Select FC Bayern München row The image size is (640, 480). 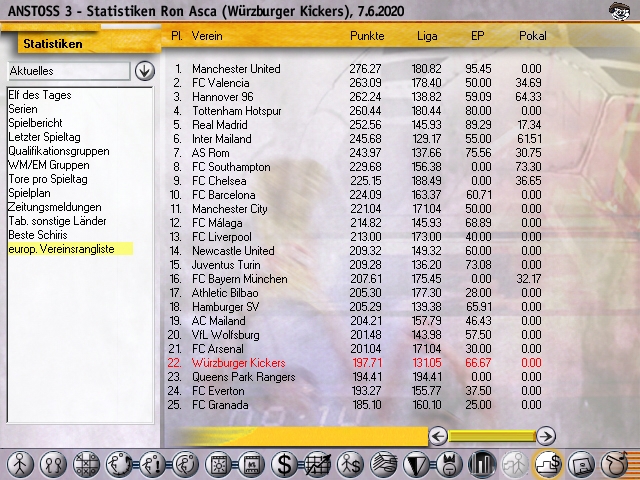tap(355, 279)
